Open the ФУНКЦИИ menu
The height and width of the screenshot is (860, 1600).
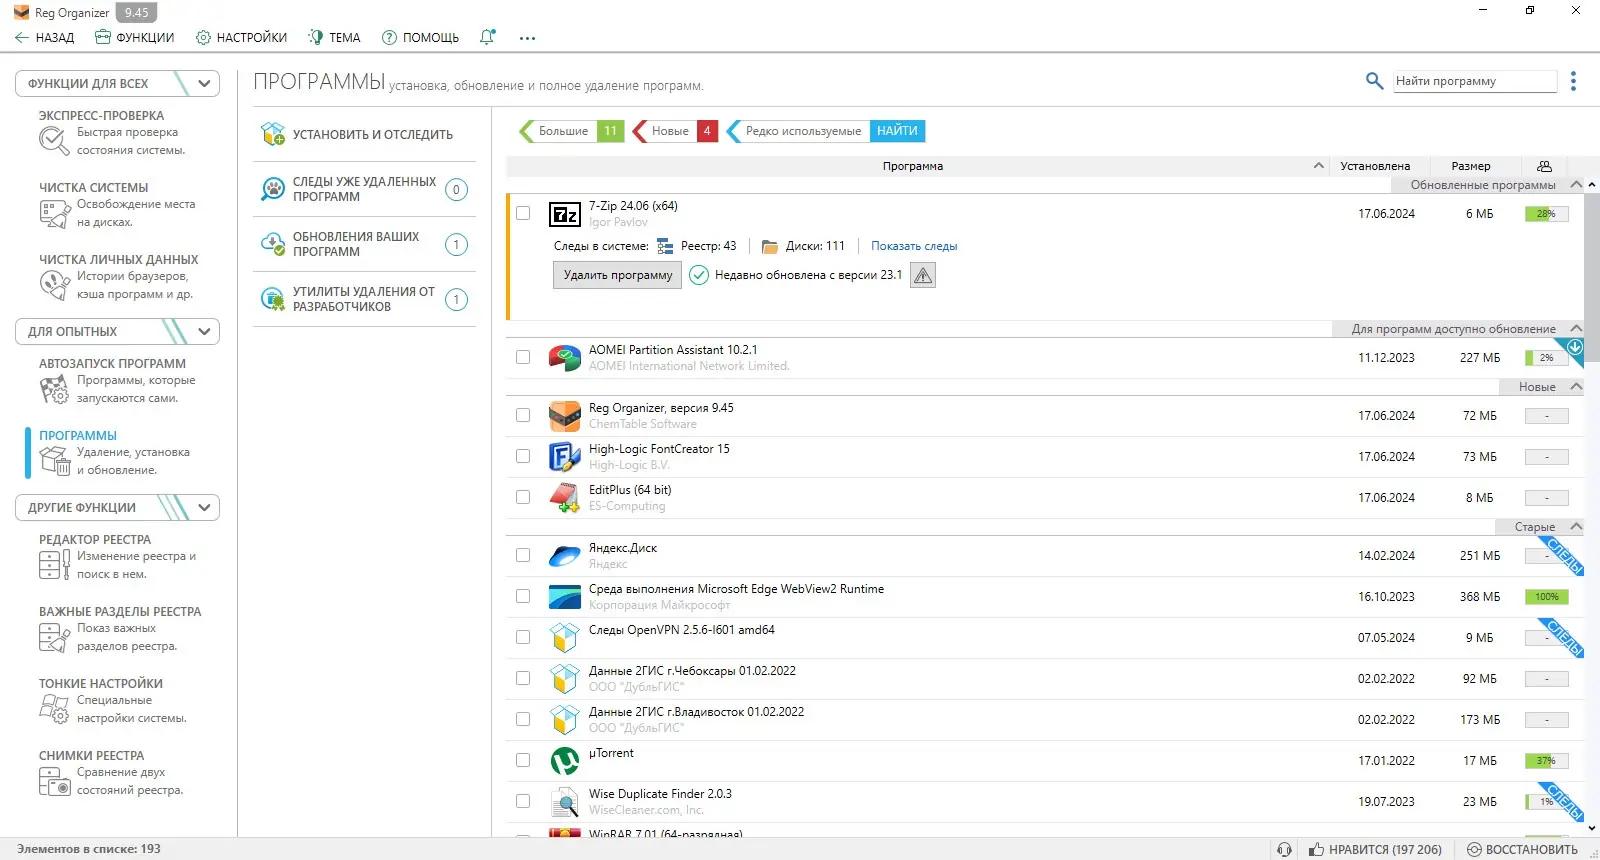(134, 38)
